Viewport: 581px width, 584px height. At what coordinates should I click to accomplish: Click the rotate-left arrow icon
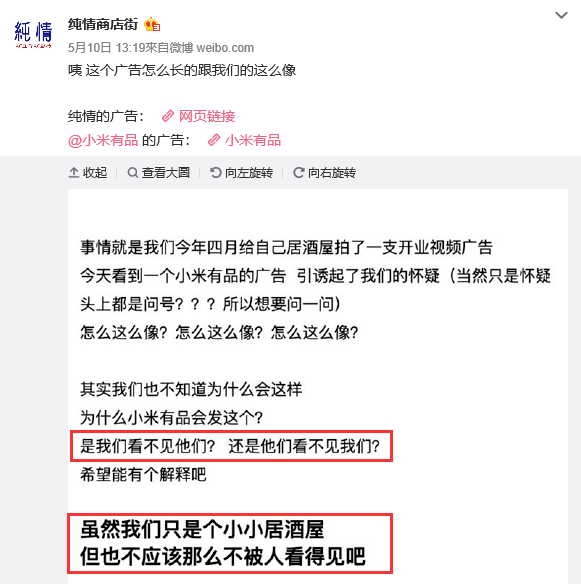click(x=216, y=172)
